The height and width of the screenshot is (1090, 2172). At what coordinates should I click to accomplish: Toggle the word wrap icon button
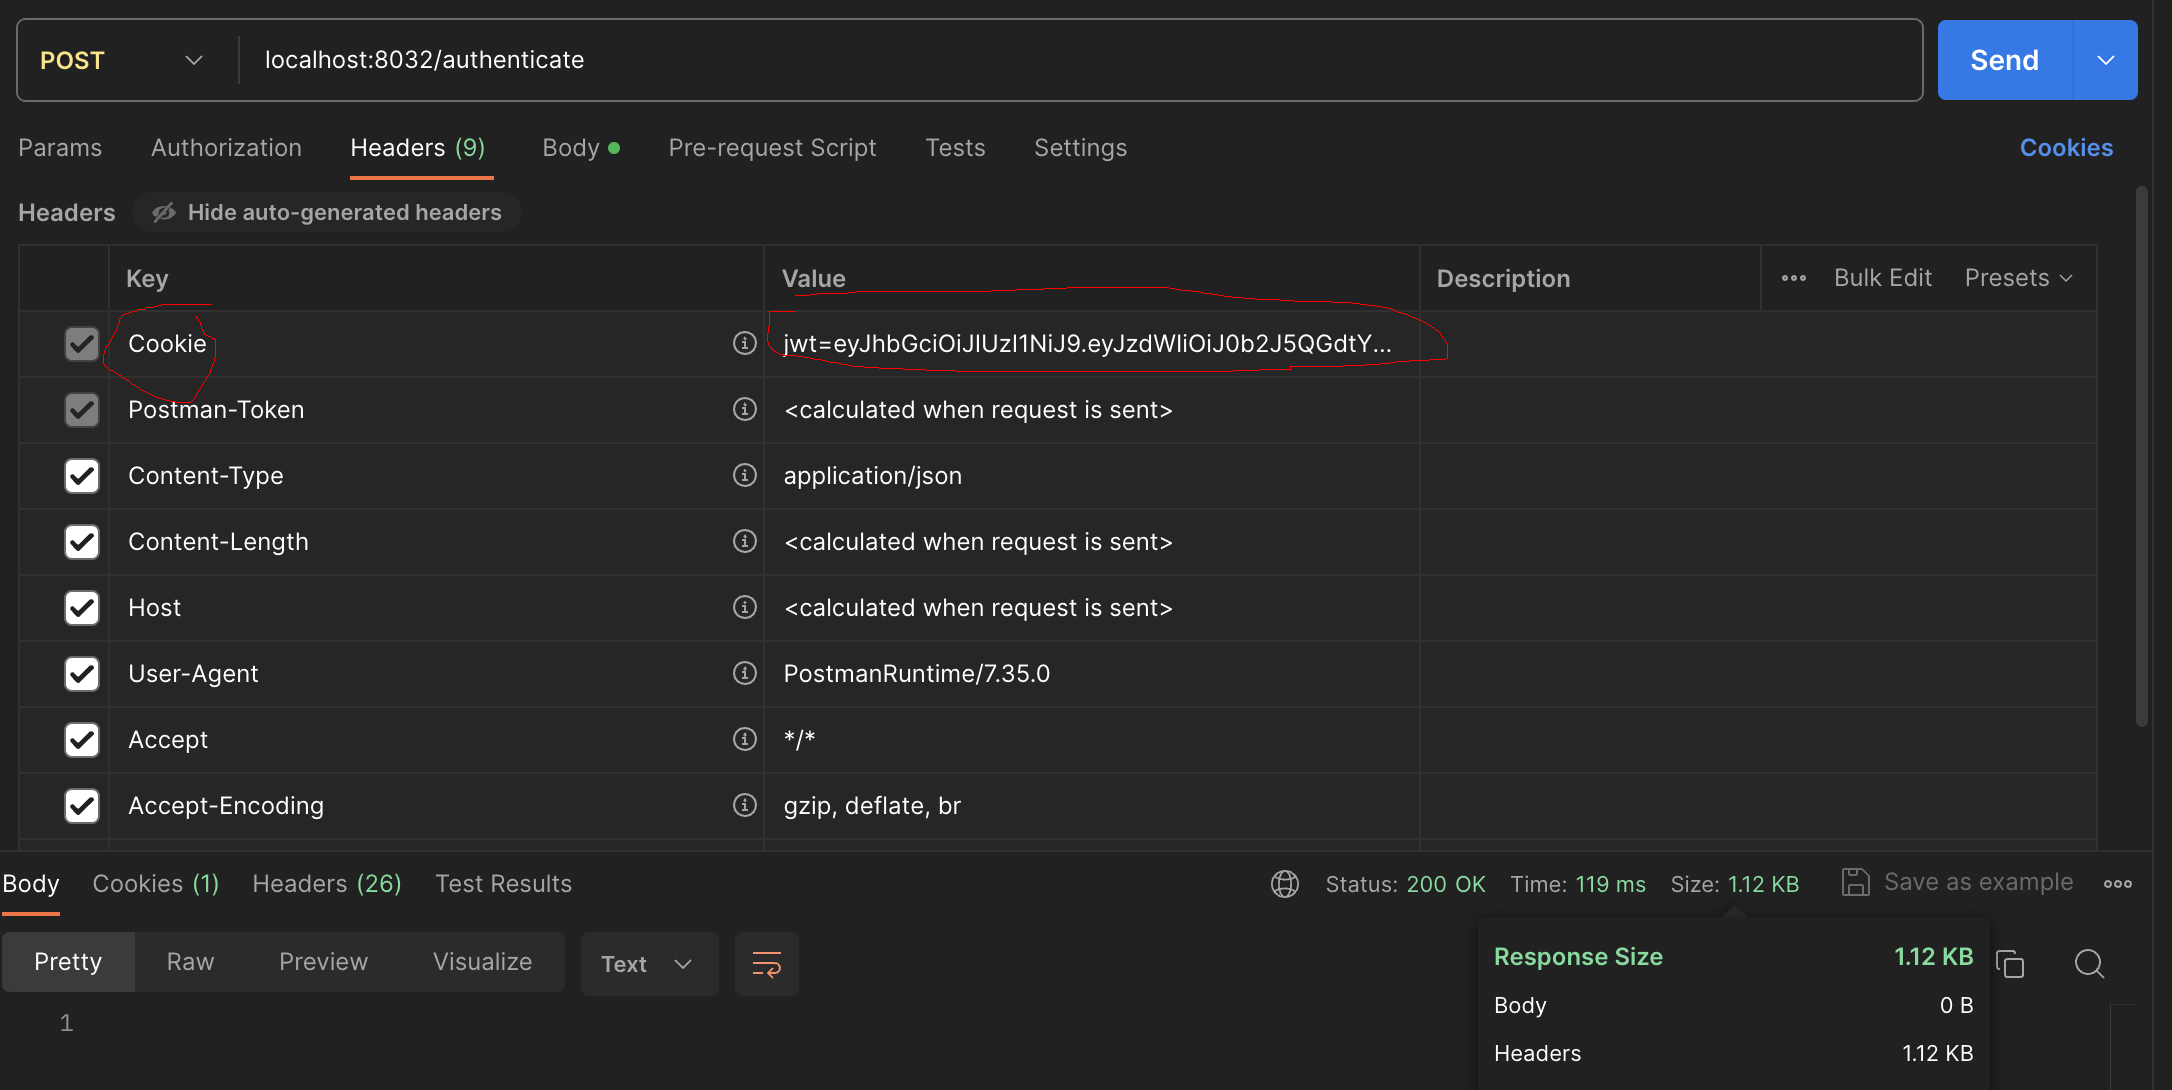tap(767, 964)
